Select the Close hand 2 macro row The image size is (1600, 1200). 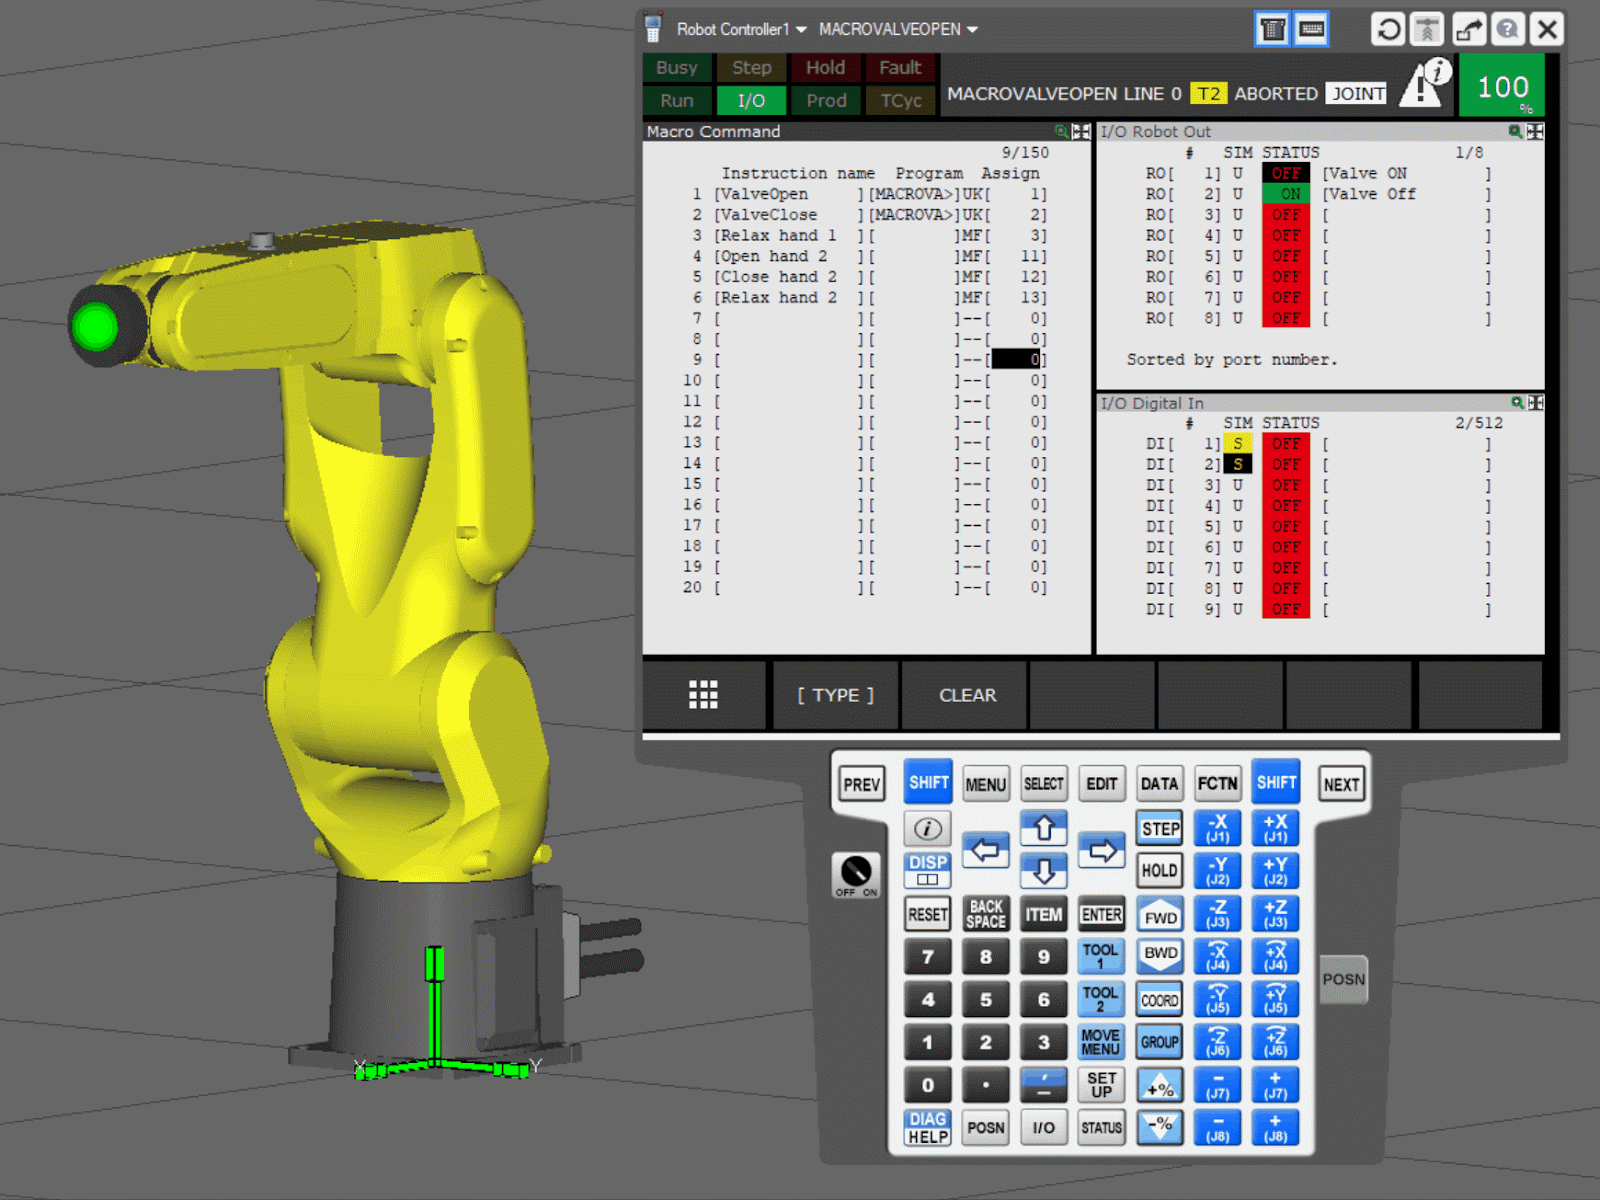[869, 277]
